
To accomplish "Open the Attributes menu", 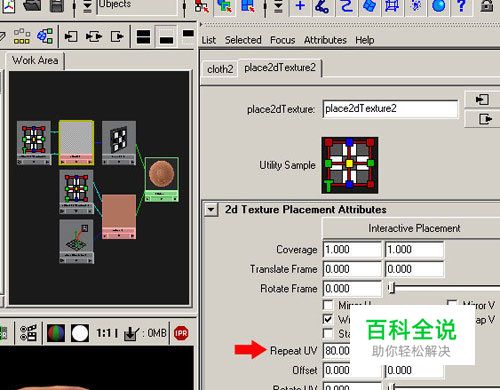I will click(x=325, y=40).
